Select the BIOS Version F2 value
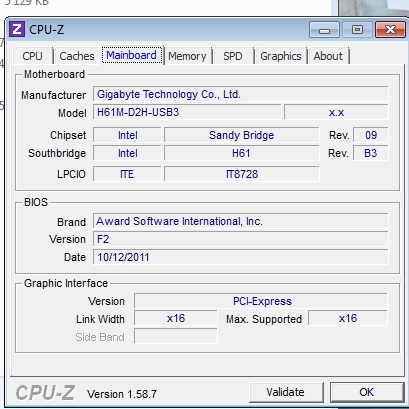 241,239
